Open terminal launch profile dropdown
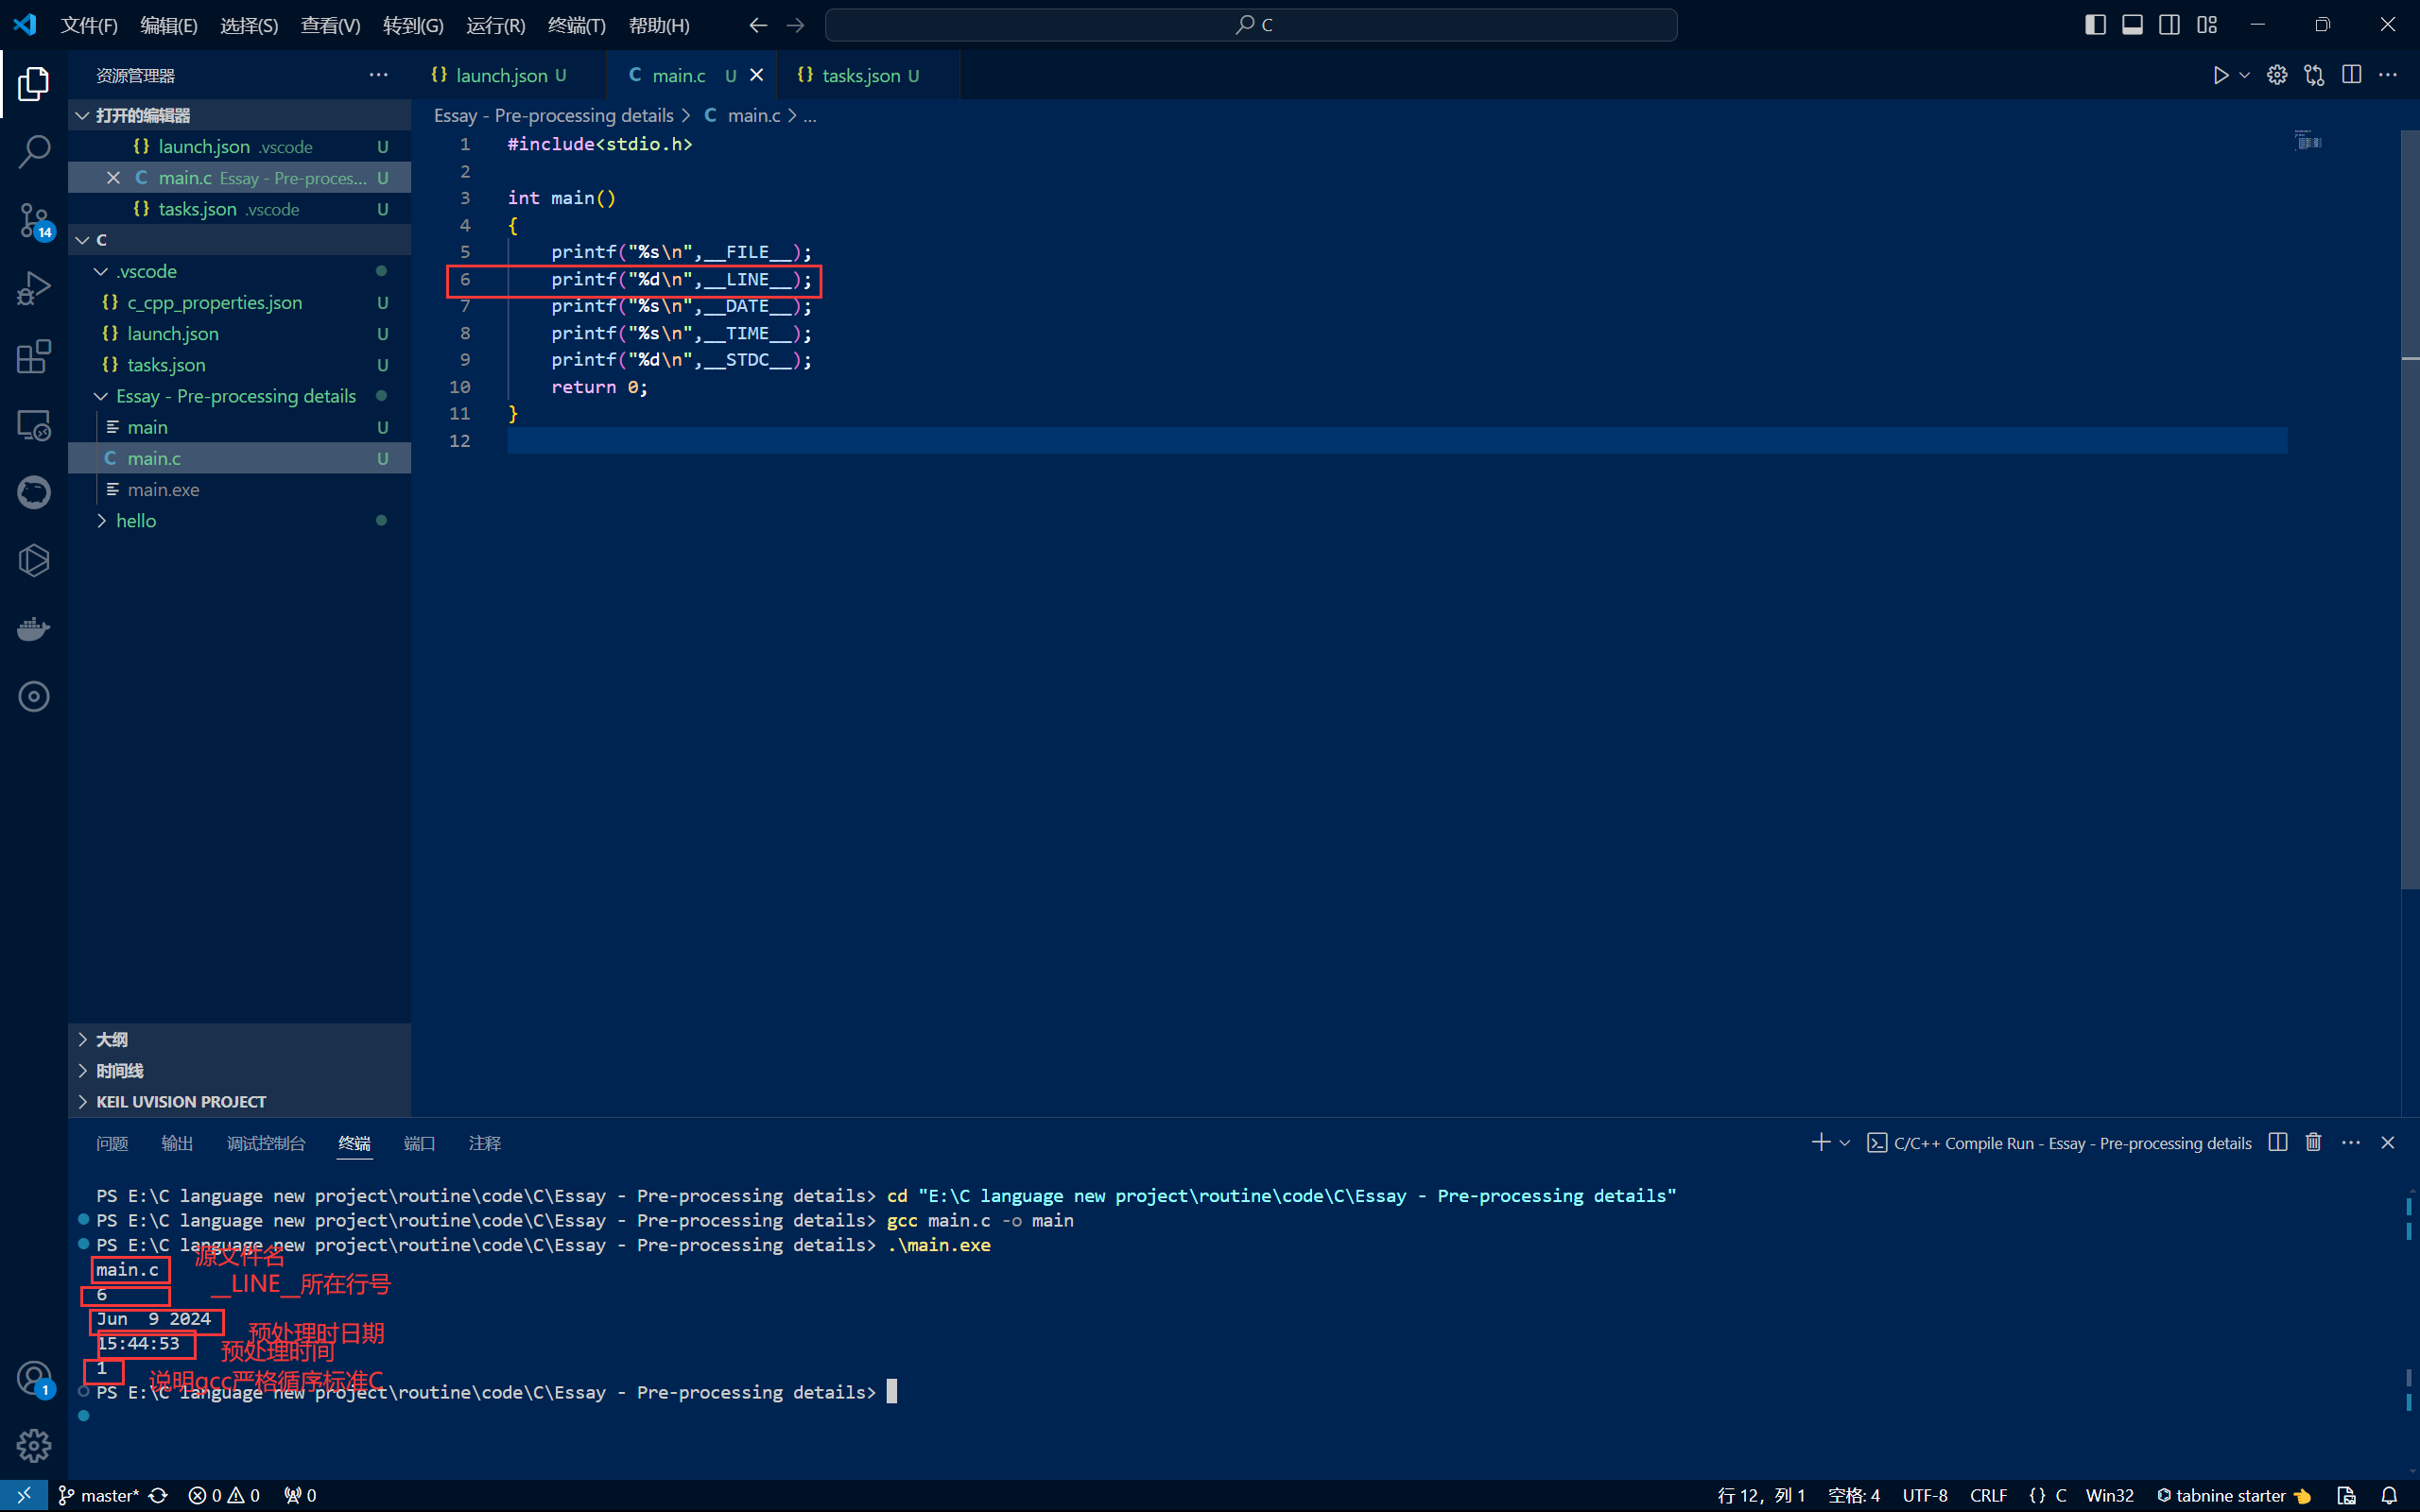 (x=1844, y=1142)
